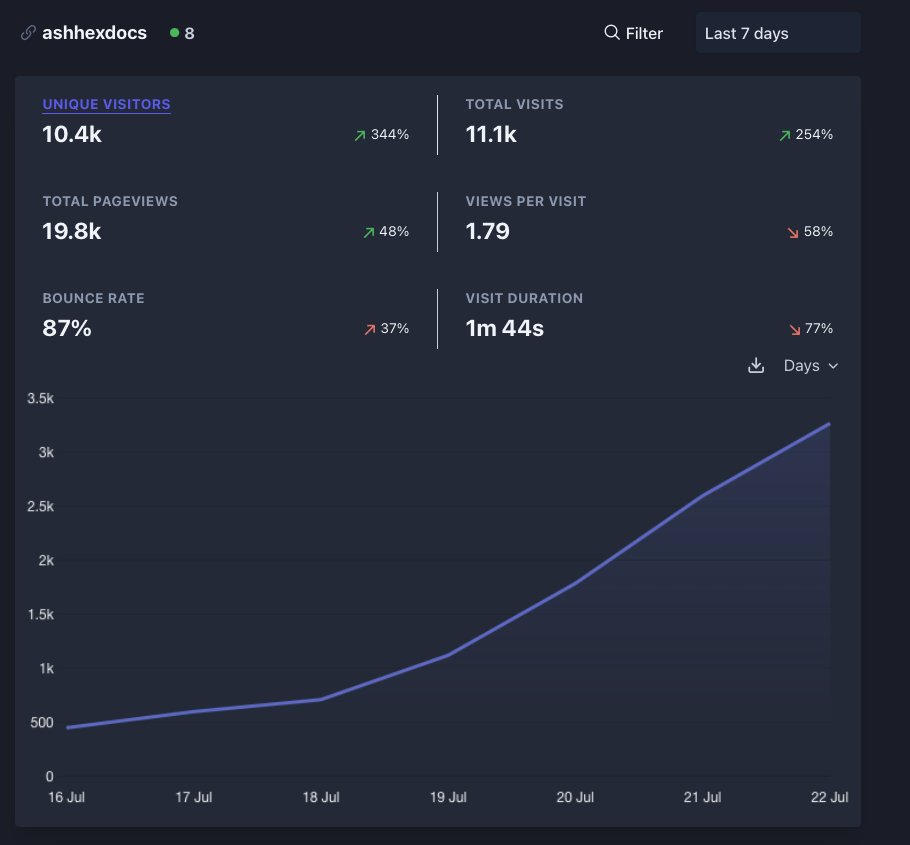View the 8 current visitors count

click(x=189, y=34)
